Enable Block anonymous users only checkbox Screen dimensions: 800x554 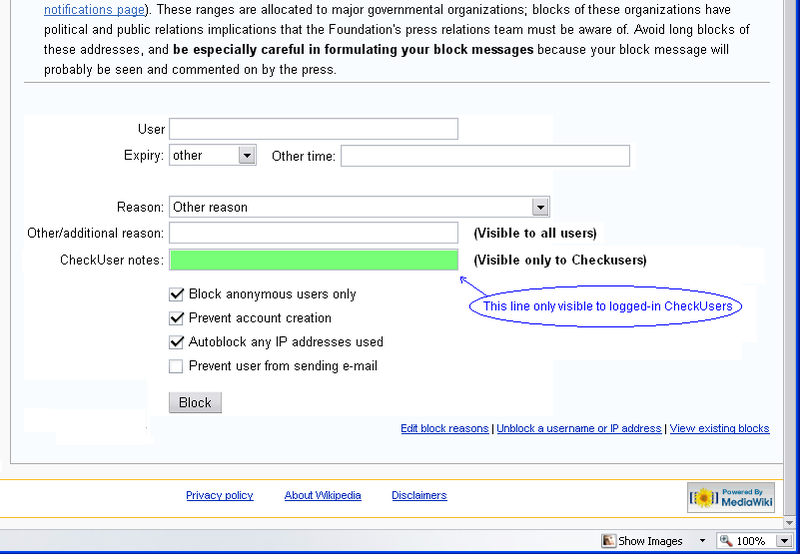[177, 294]
